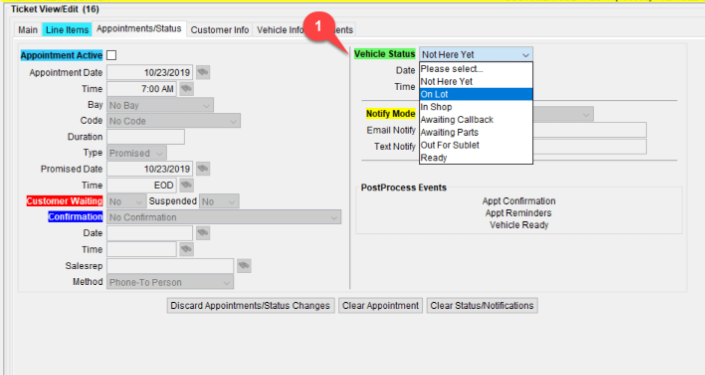The width and height of the screenshot is (705, 375).
Task: Expand the Bay dropdown
Action: pyautogui.click(x=160, y=105)
